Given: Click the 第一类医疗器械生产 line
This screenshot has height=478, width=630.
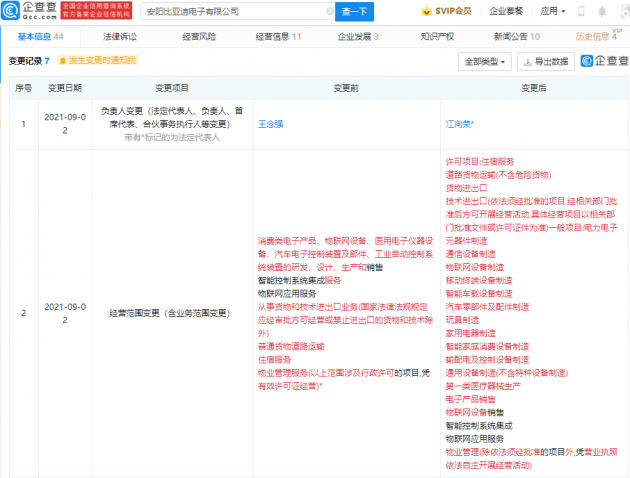Looking at the screenshot, I should point(483,386).
